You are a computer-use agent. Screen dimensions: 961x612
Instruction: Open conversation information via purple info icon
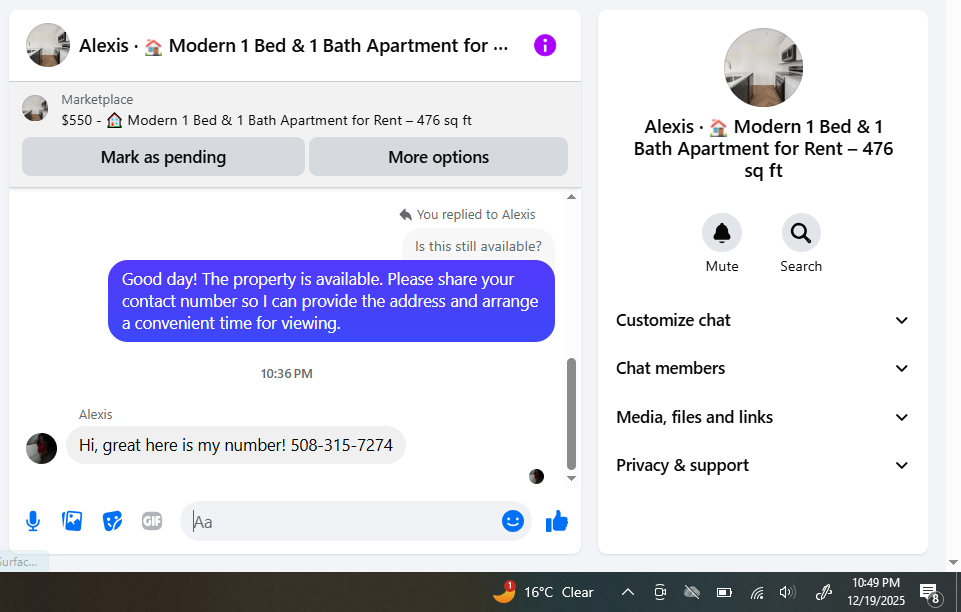coord(545,45)
